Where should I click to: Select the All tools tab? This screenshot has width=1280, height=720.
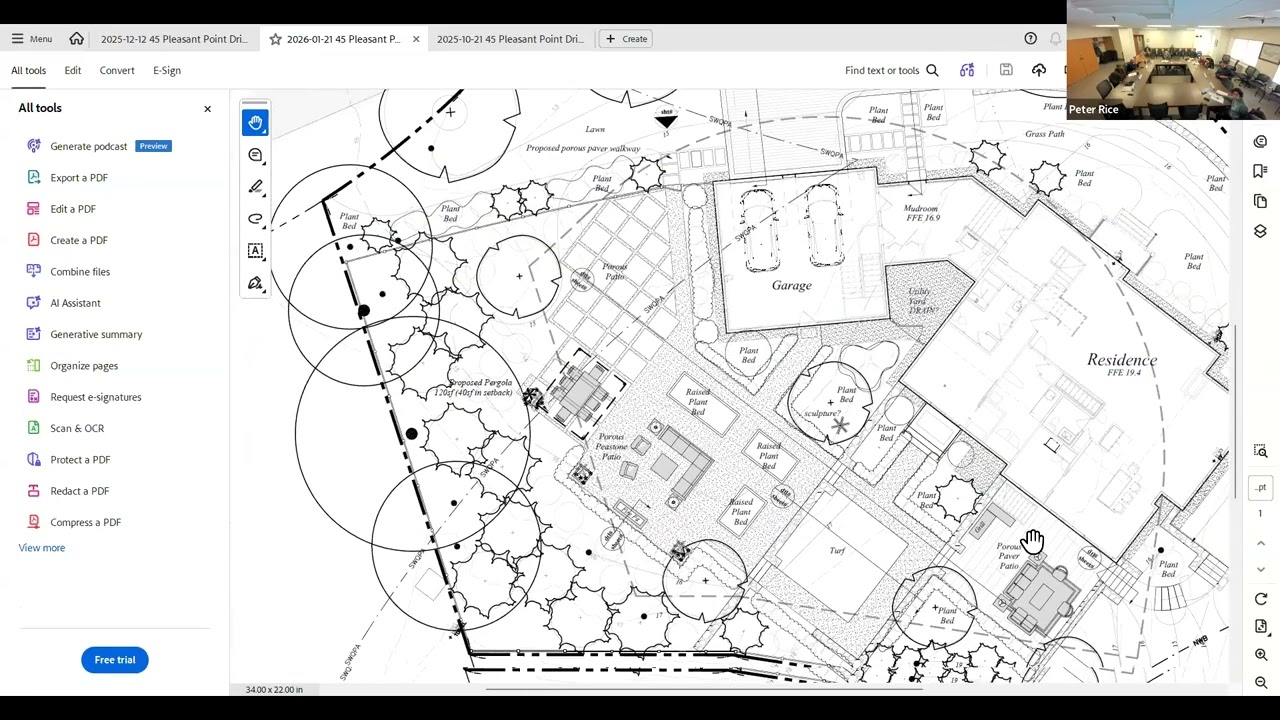point(28,70)
